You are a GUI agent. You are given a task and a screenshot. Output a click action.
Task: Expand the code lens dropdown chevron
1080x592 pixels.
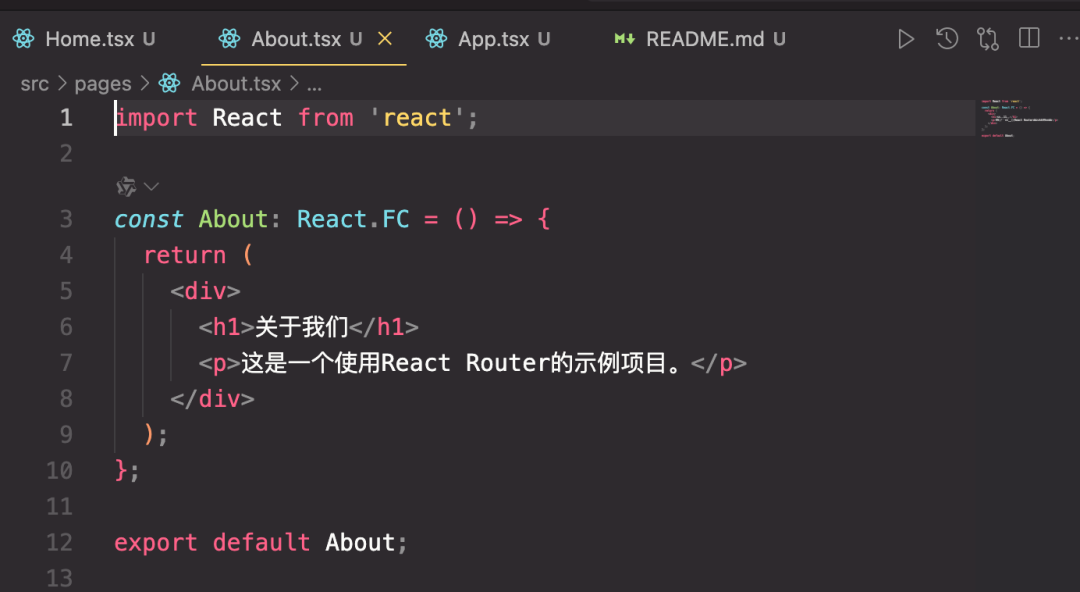pos(152,186)
